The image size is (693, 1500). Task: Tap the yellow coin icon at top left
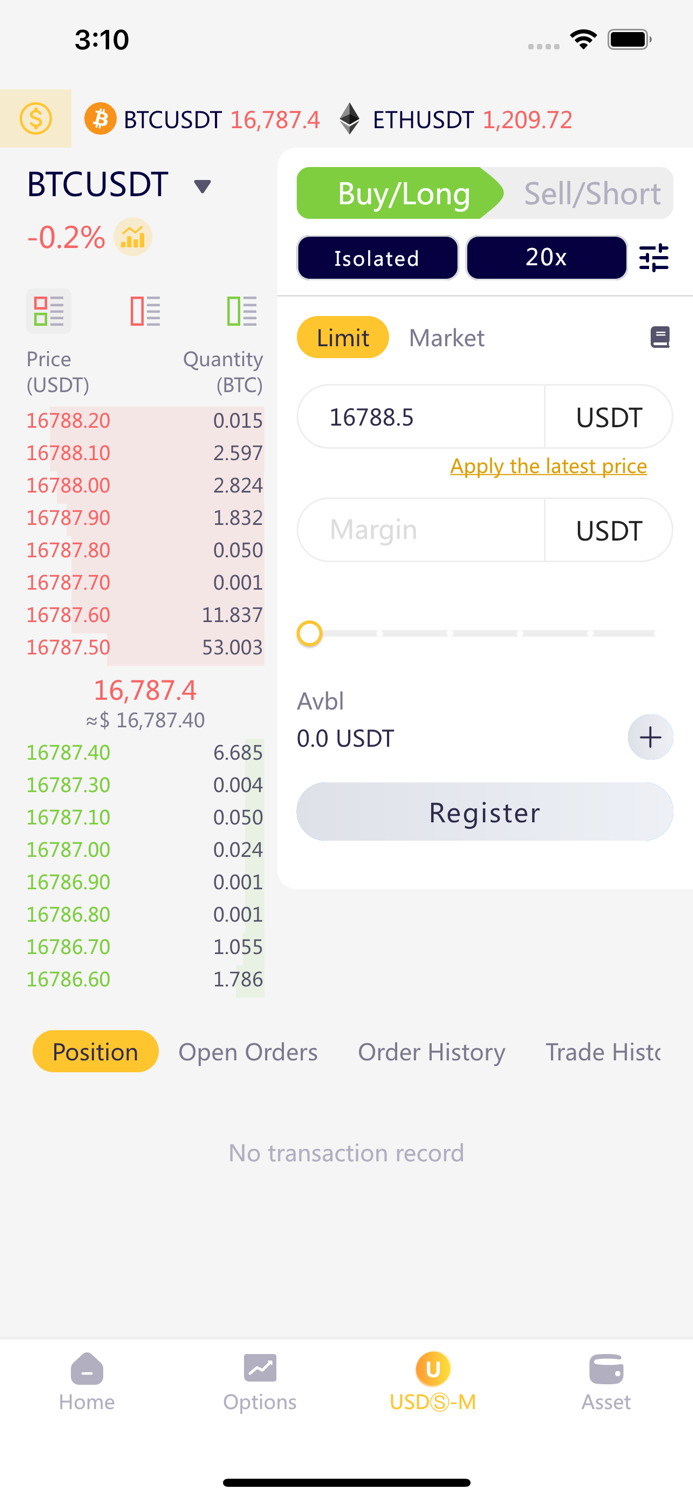coord(36,118)
